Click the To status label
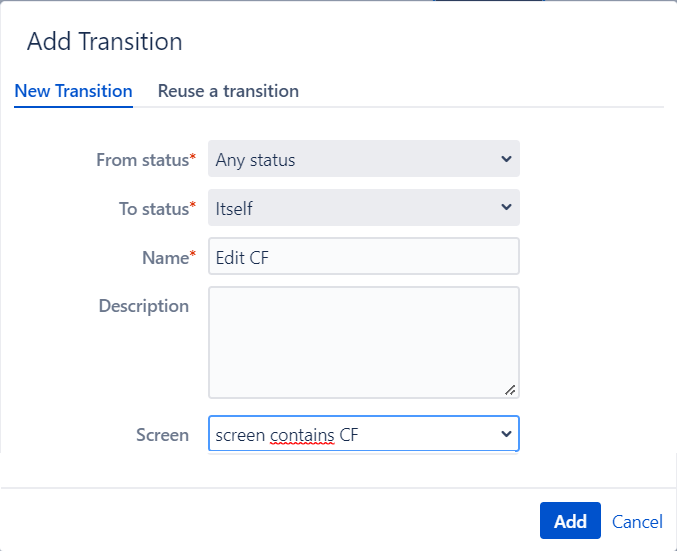Screen dimensions: 677x551 click(x=157, y=209)
